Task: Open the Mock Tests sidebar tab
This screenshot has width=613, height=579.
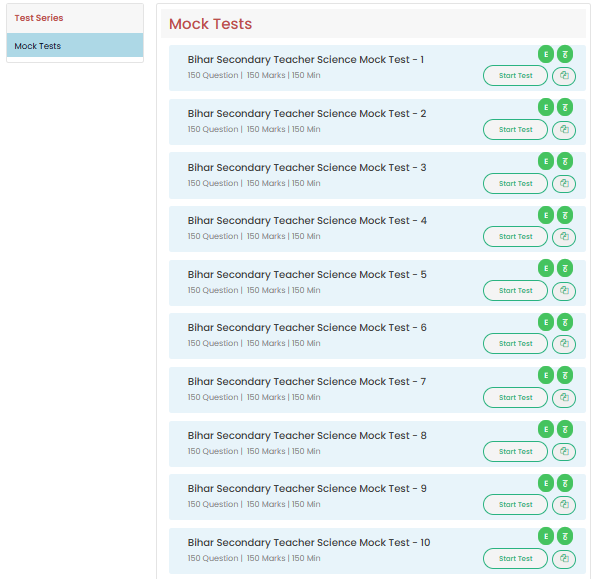Action: [x=75, y=46]
